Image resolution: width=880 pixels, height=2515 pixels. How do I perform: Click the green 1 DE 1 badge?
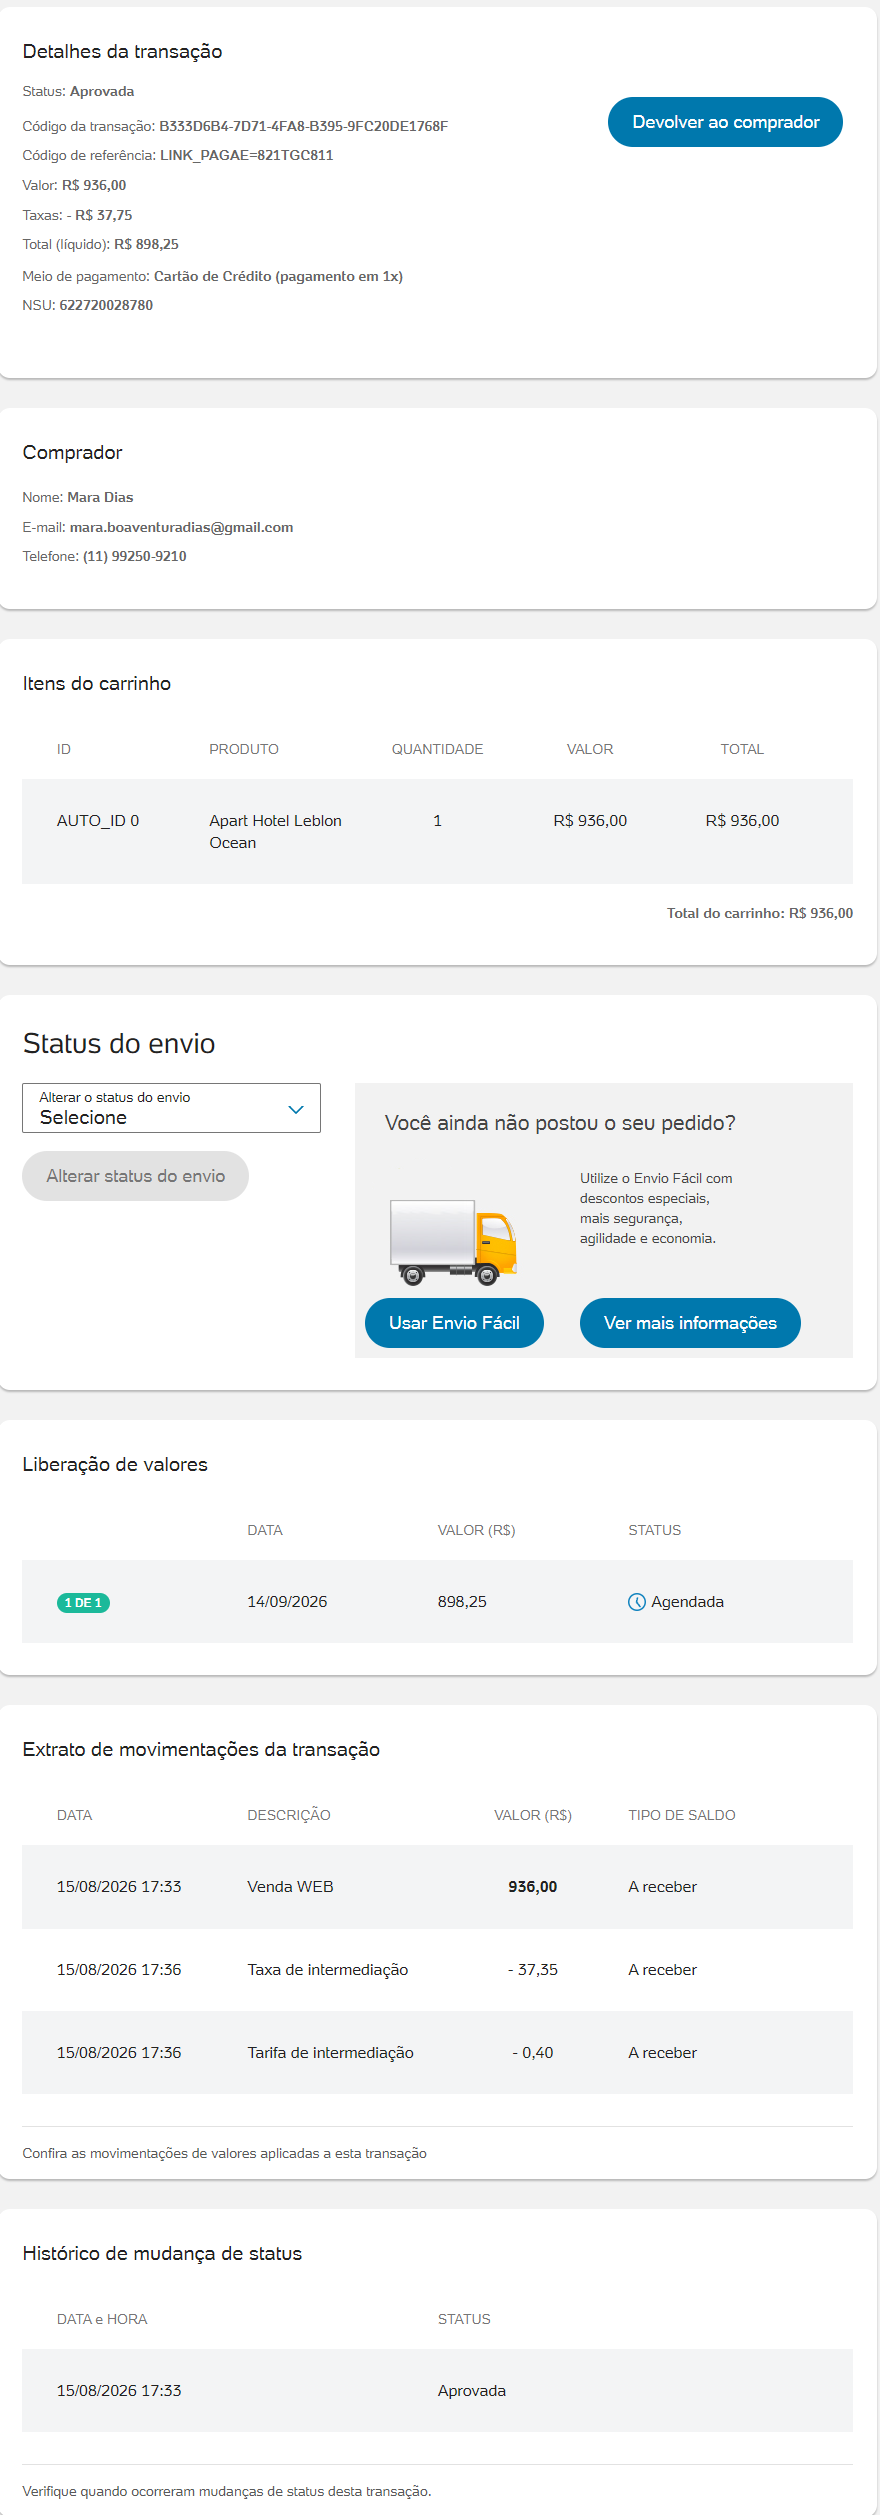pyautogui.click(x=83, y=1603)
